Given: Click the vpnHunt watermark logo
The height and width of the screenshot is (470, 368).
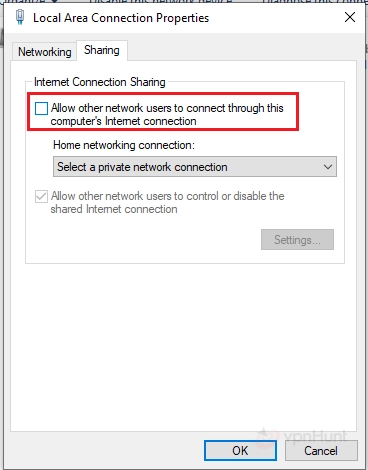Looking at the screenshot, I should [303, 435].
